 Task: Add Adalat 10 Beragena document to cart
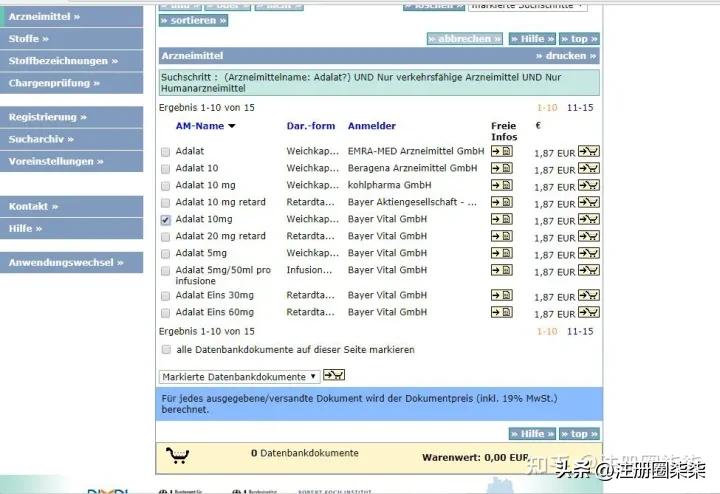[x=589, y=168]
